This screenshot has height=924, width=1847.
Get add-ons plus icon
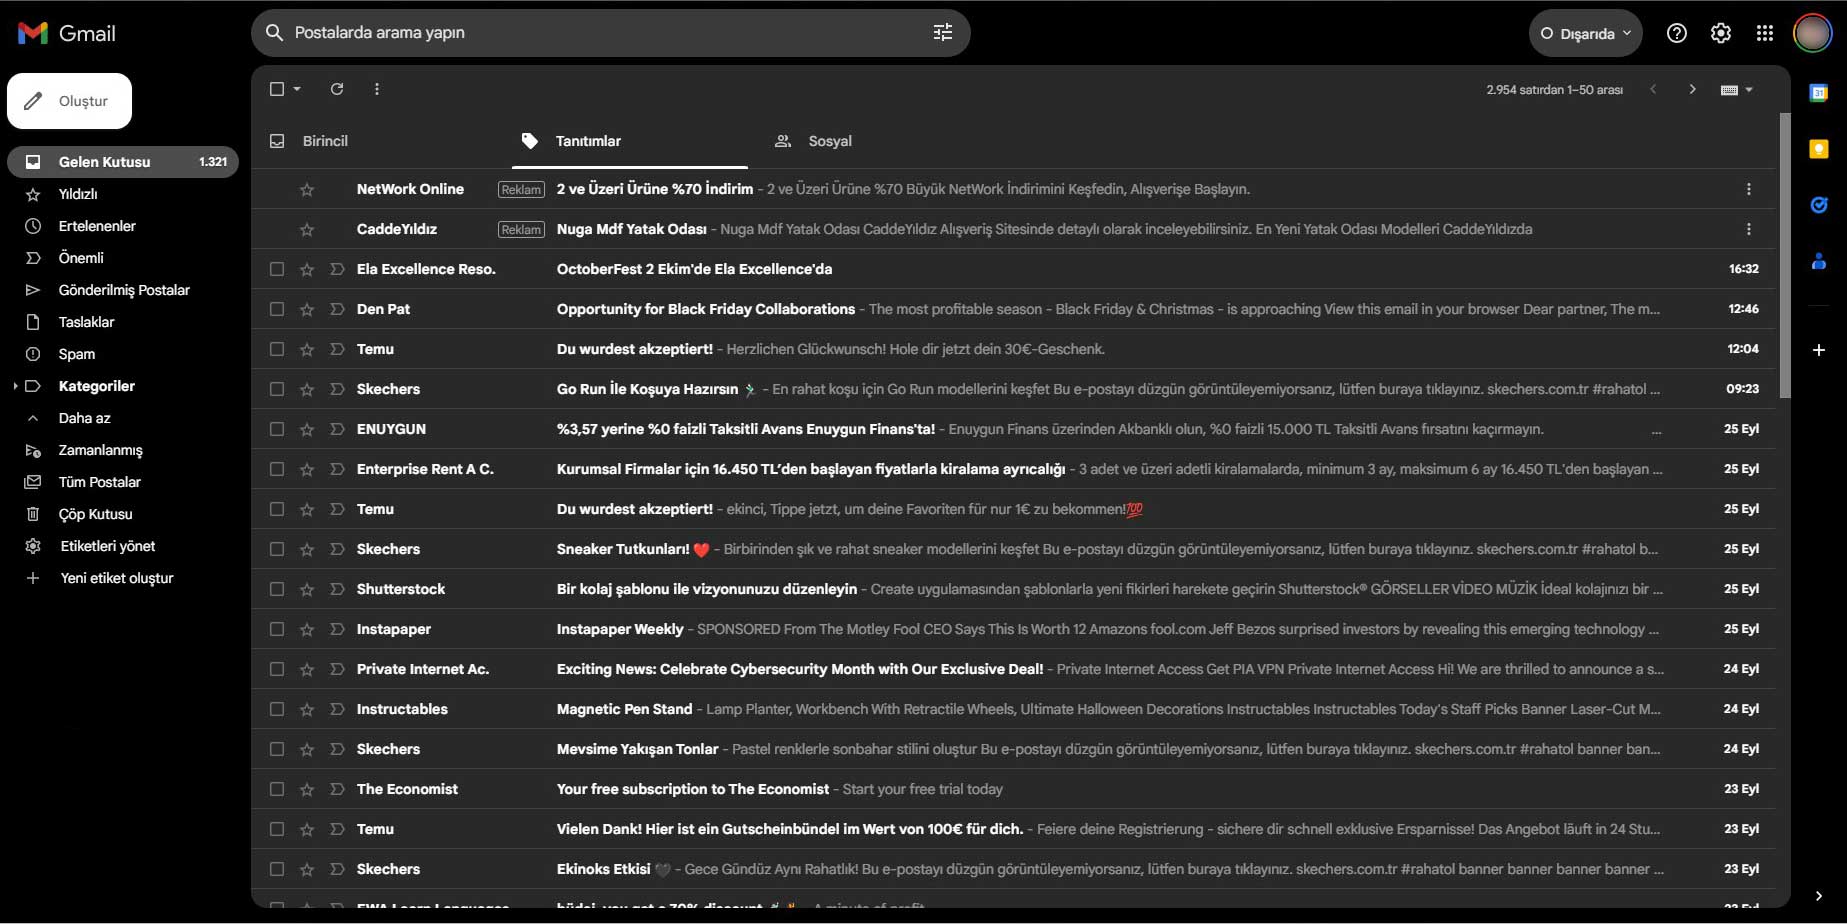pos(1819,350)
